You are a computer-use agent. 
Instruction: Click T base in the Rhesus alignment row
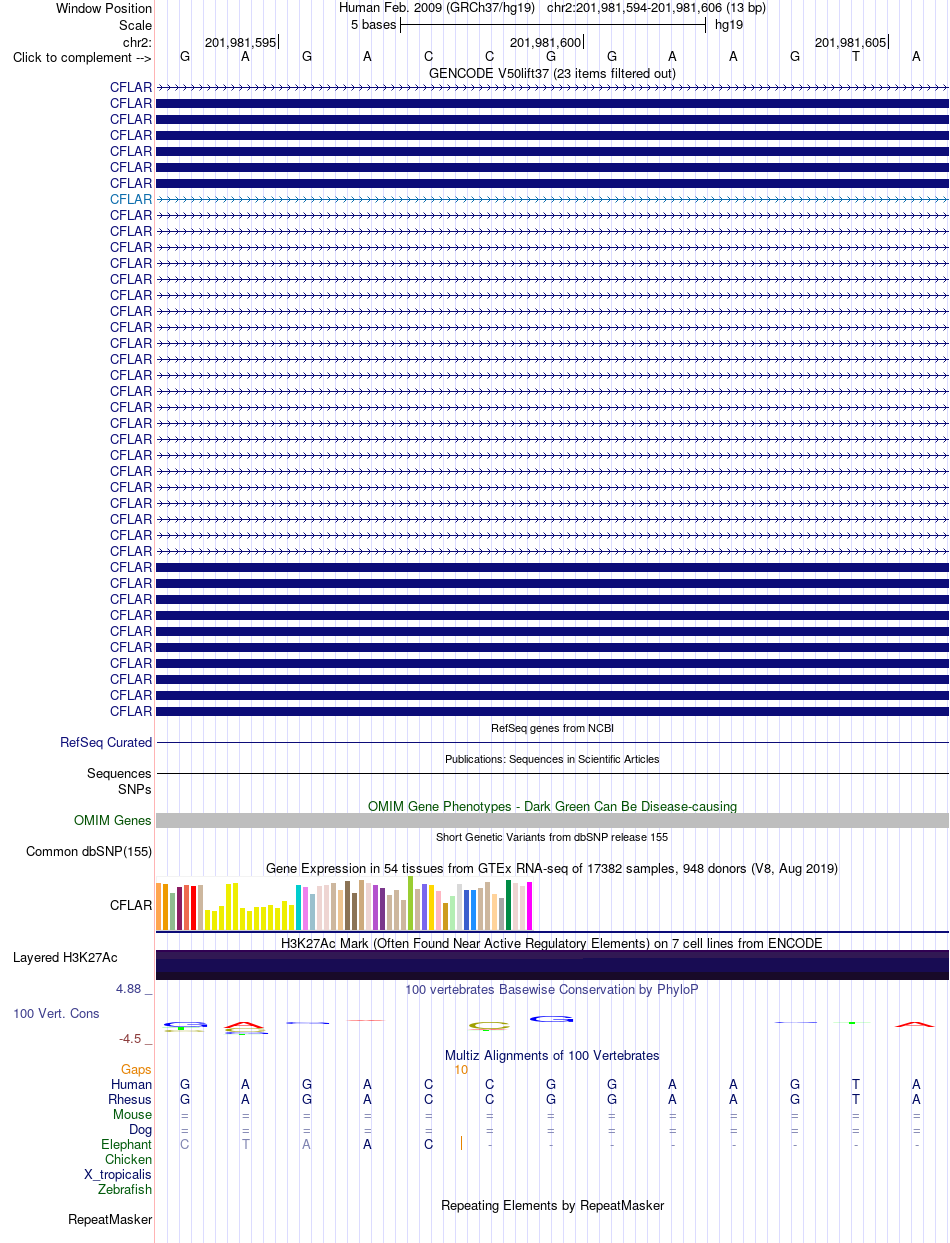pos(856,1099)
